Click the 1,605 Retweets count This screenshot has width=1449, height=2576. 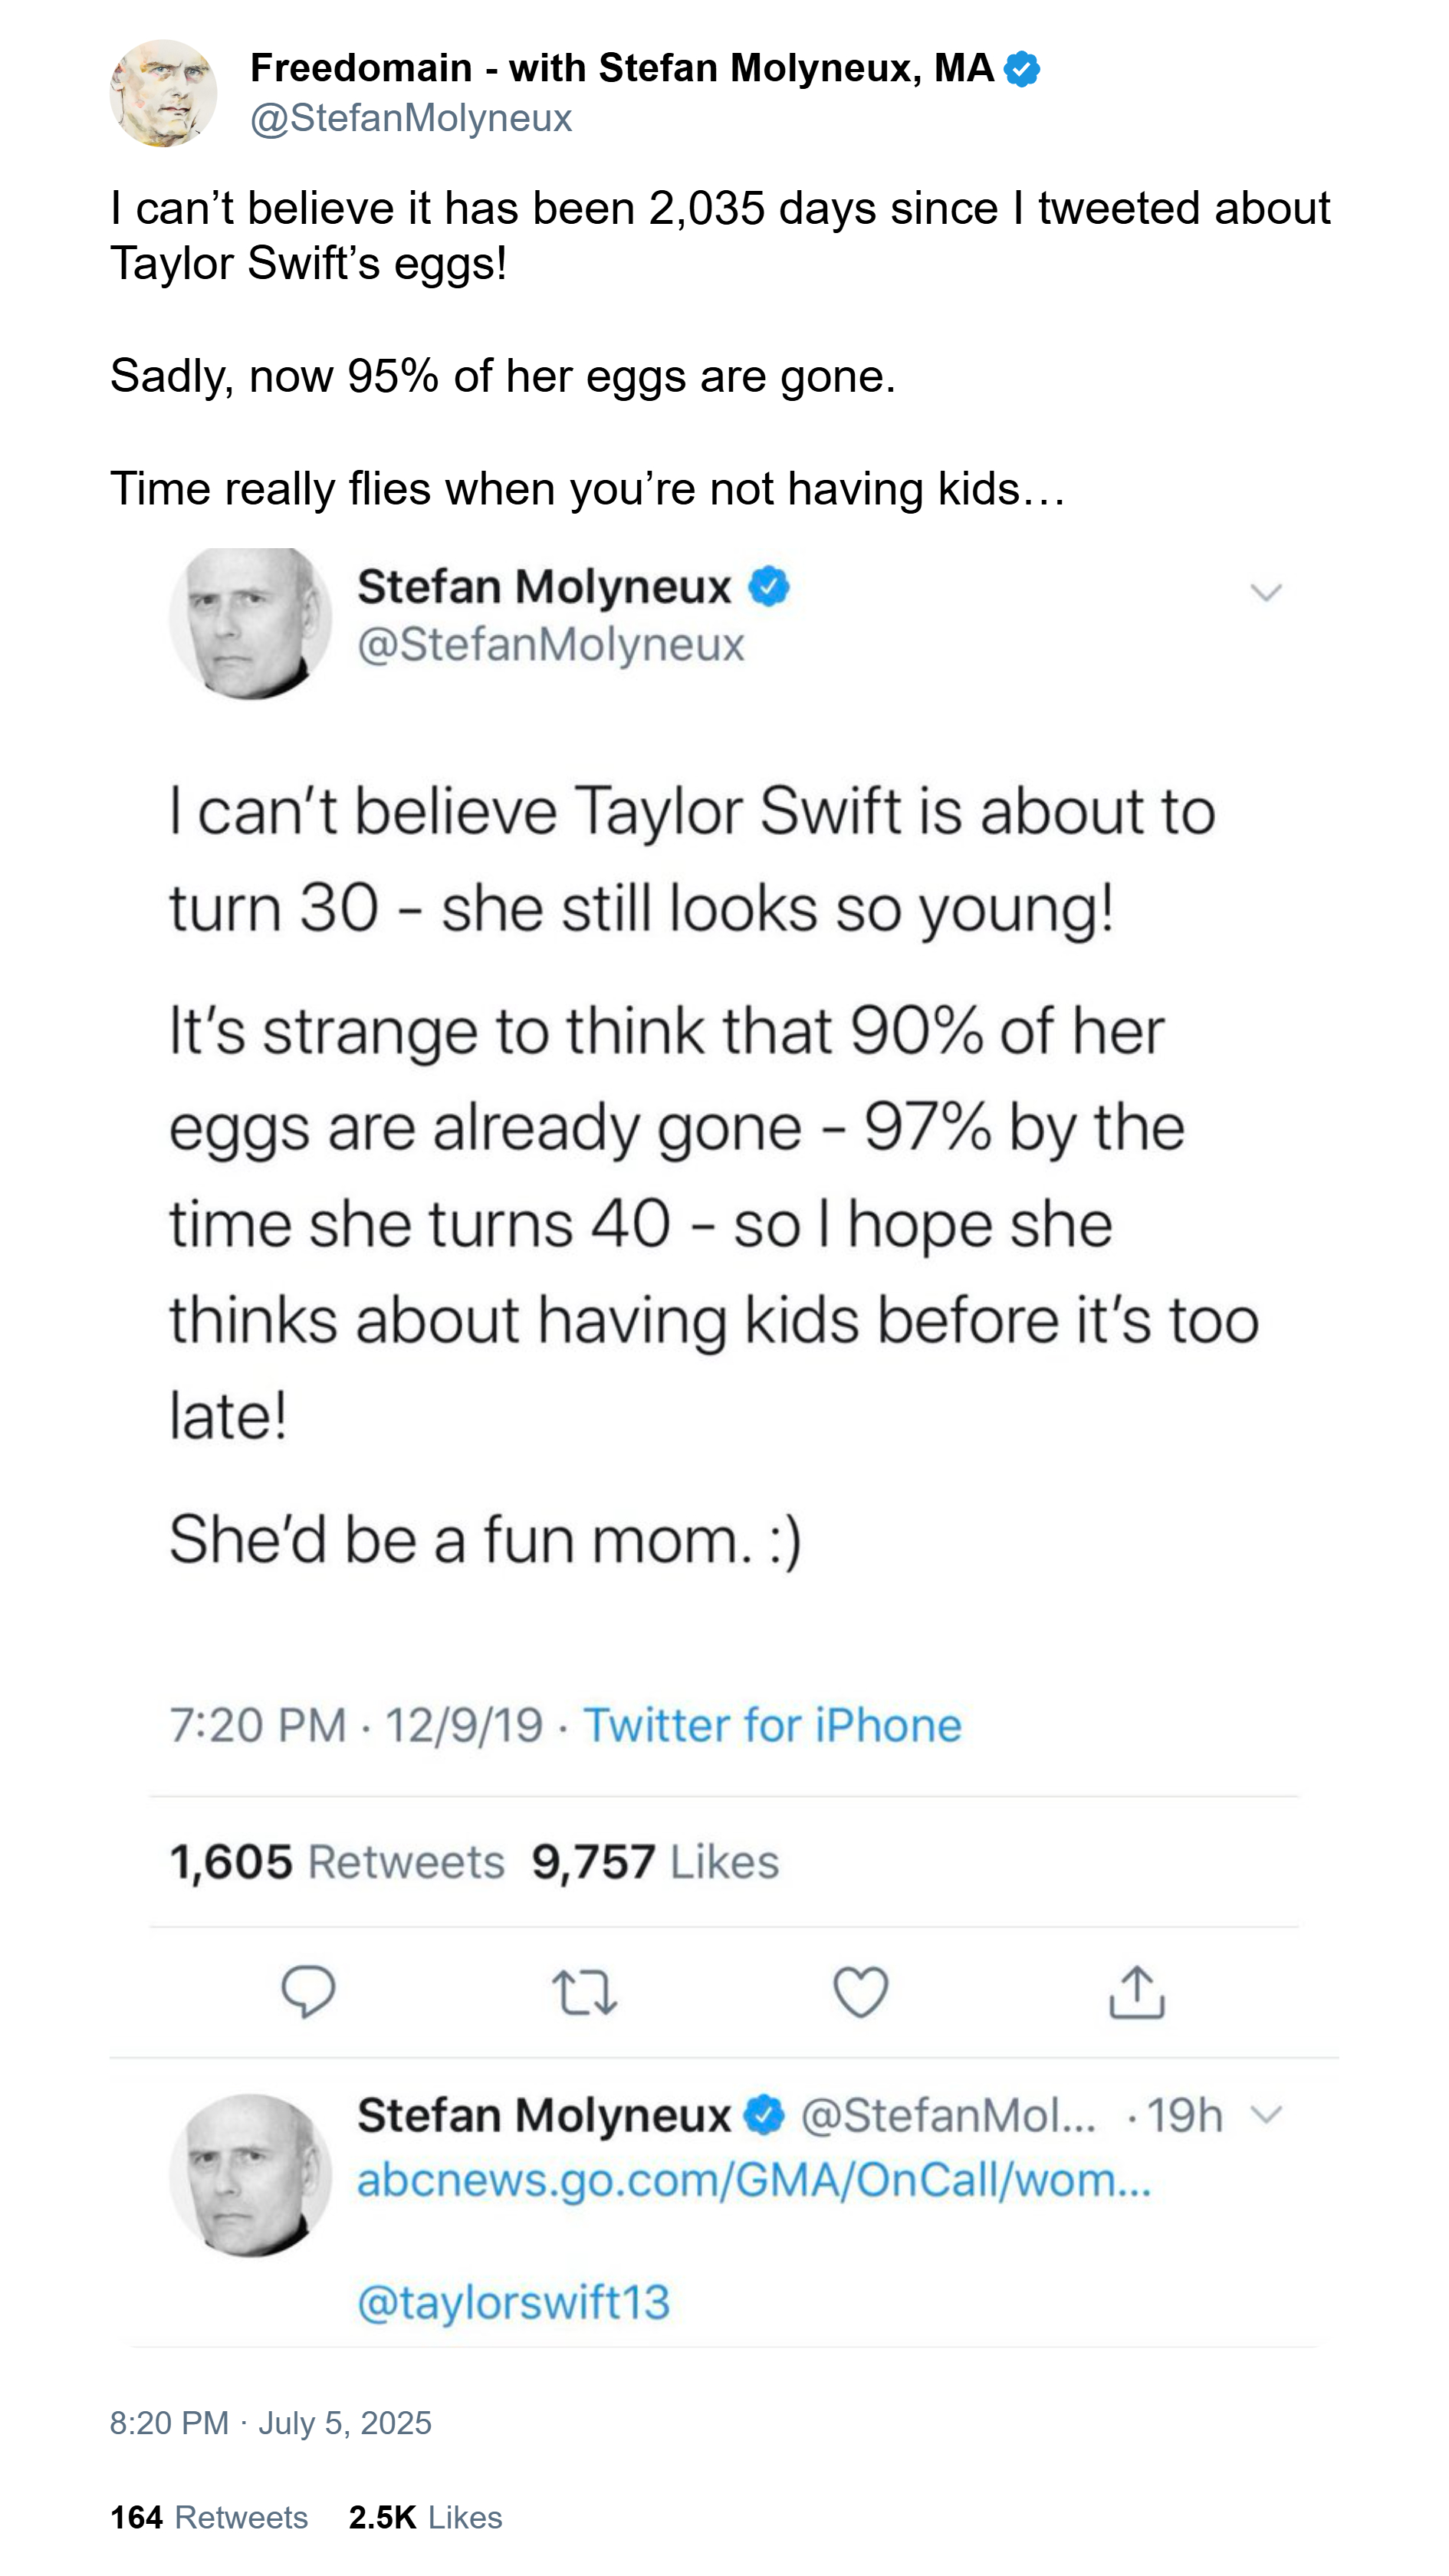point(336,1862)
